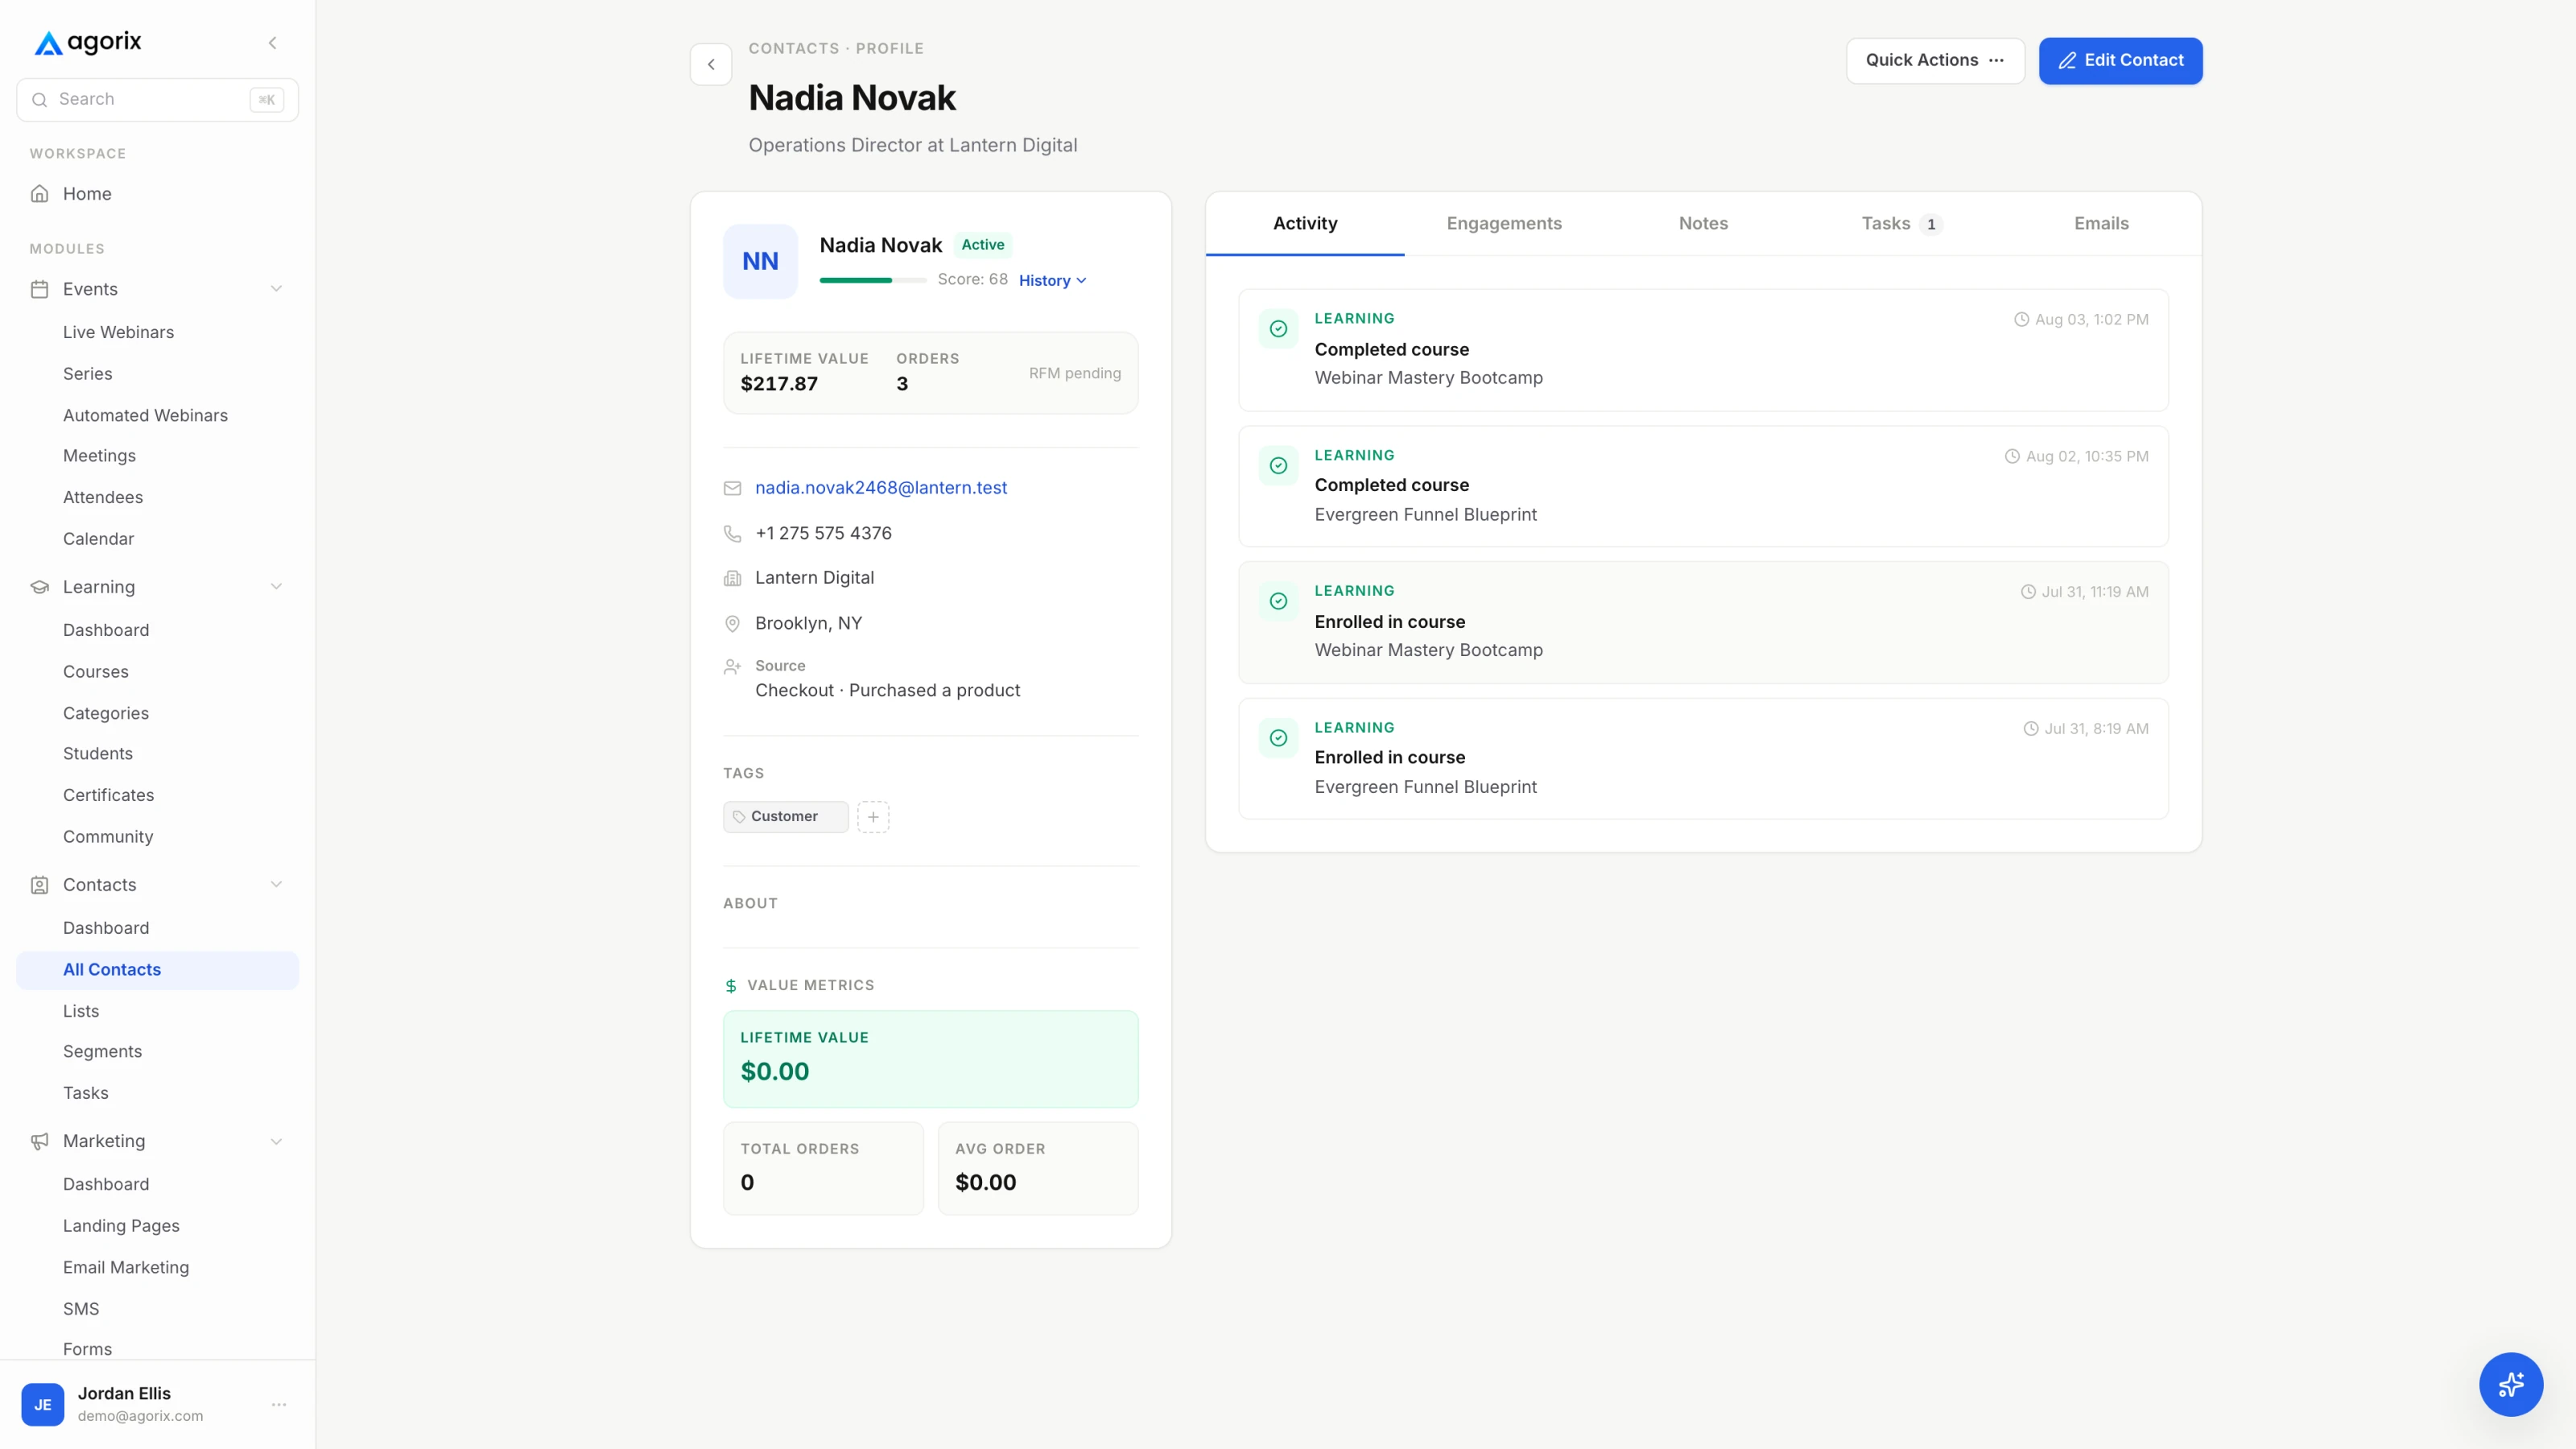Click the Edit Contact button

pos(2120,61)
